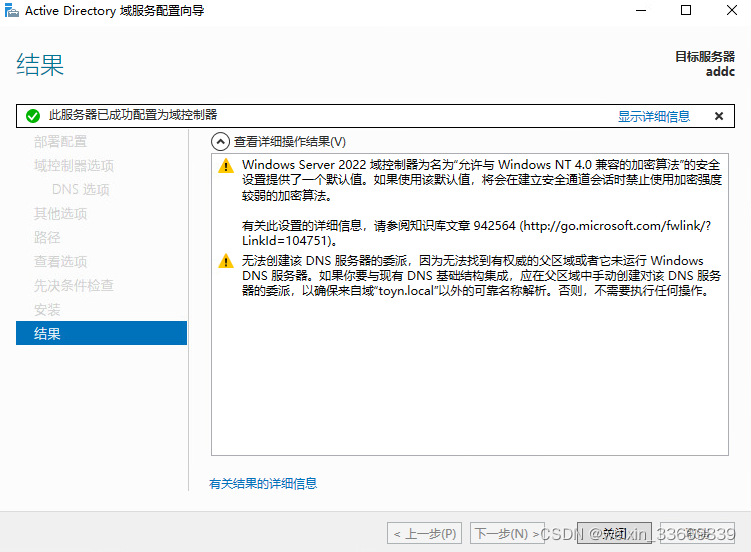
Task: Click the 下一步(N) button
Action: pos(507,533)
